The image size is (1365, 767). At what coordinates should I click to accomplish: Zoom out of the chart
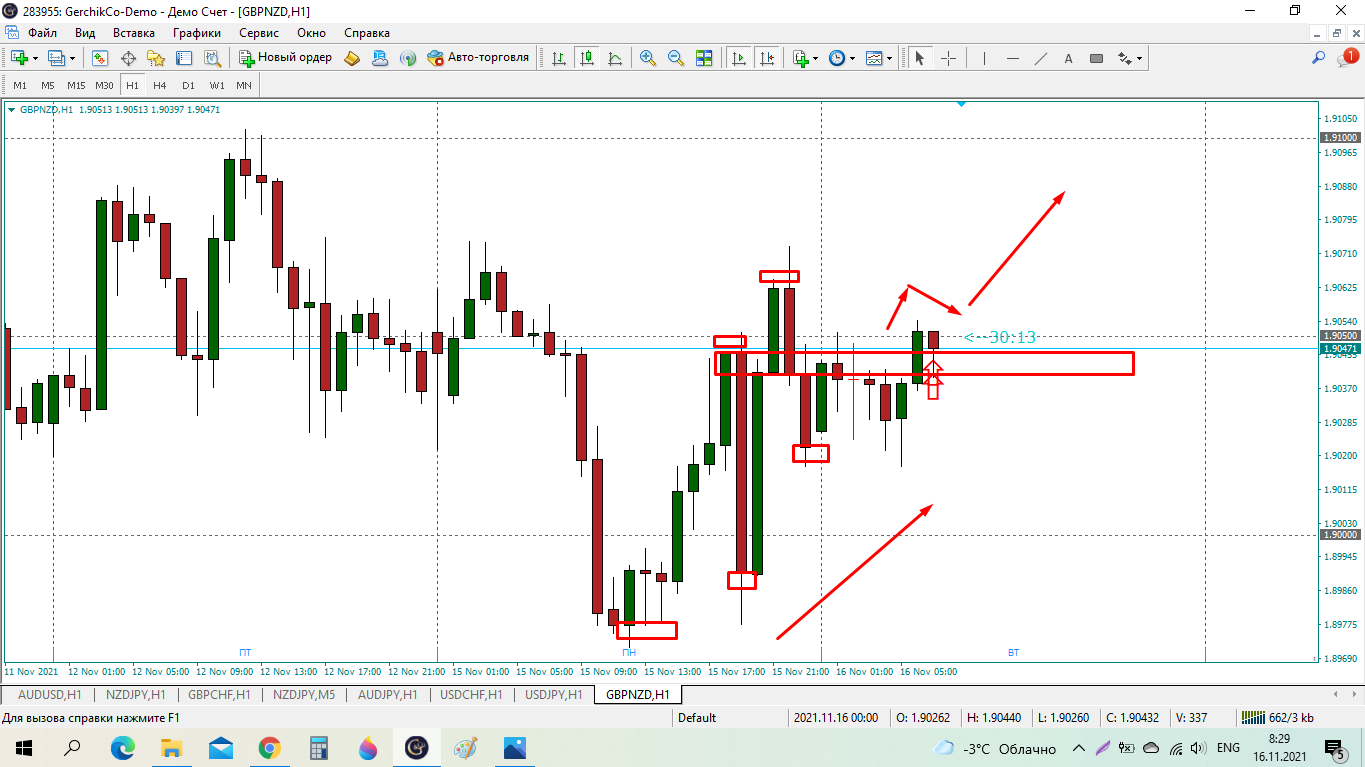tap(676, 58)
